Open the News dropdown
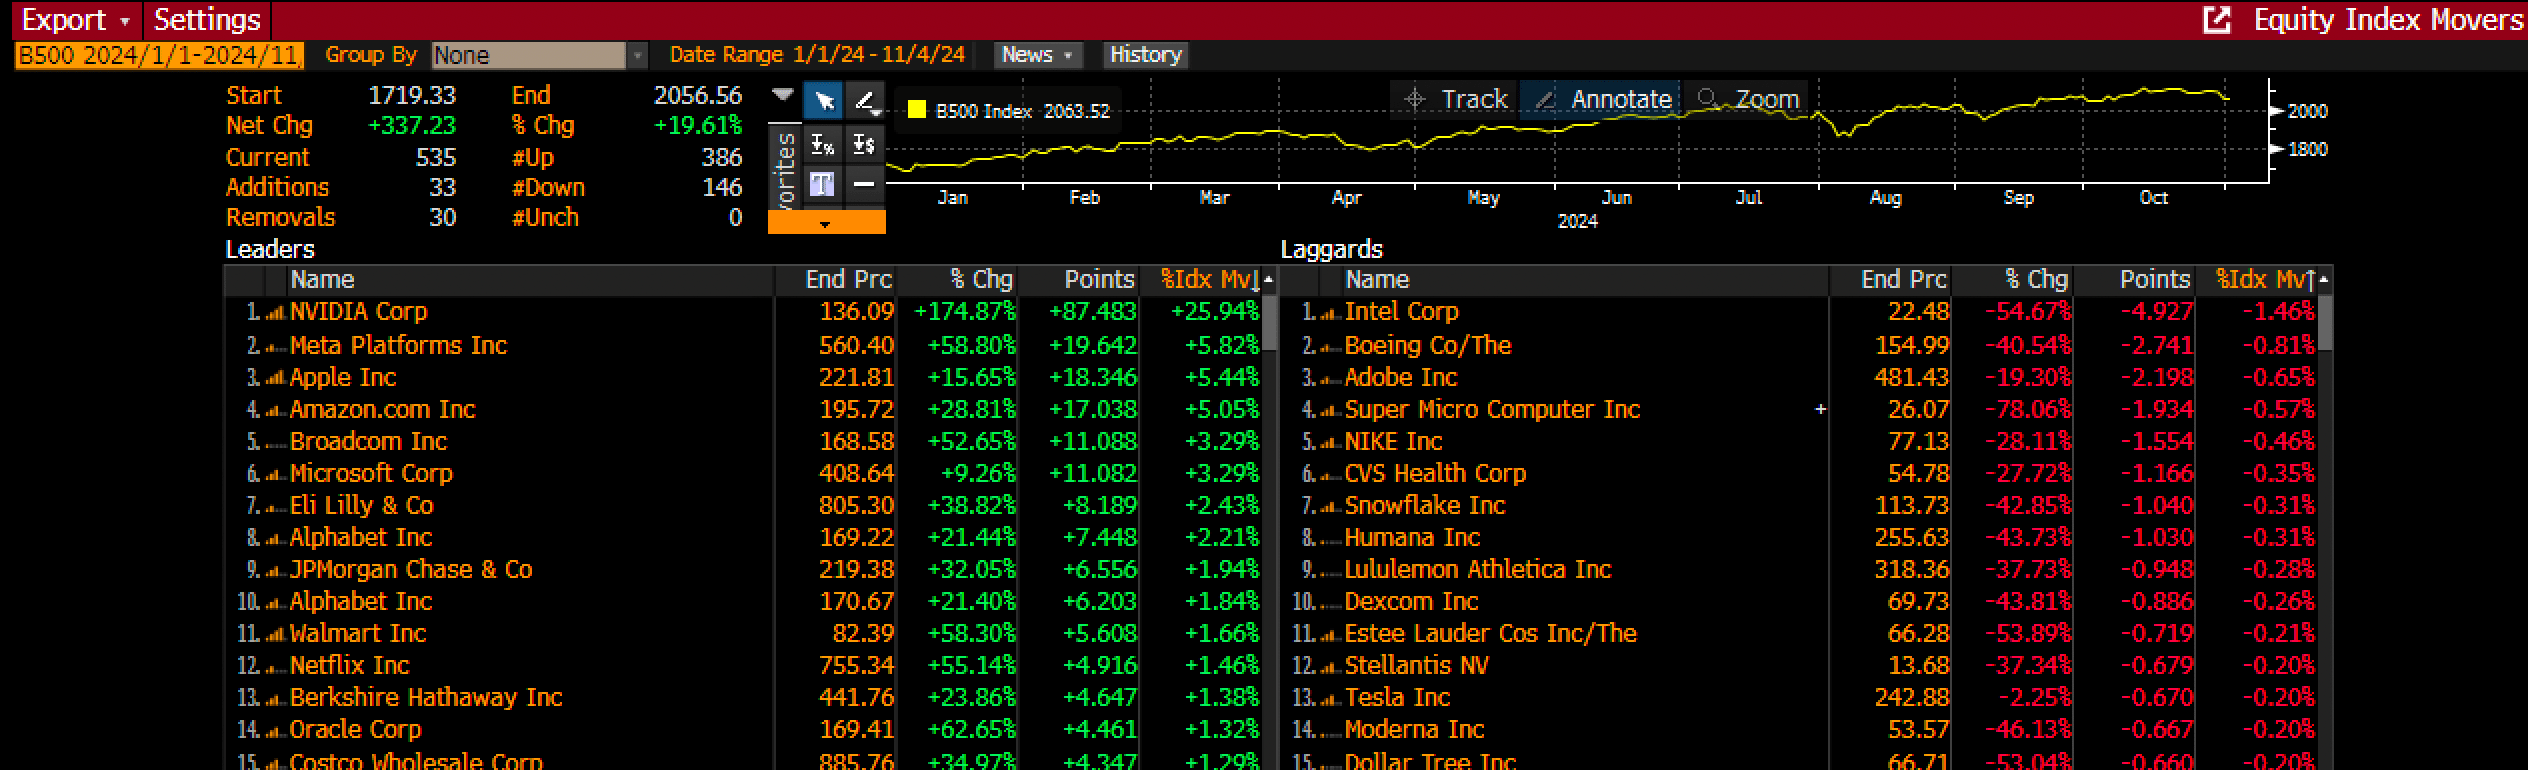Viewport: 2528px width, 770px height. [1037, 55]
